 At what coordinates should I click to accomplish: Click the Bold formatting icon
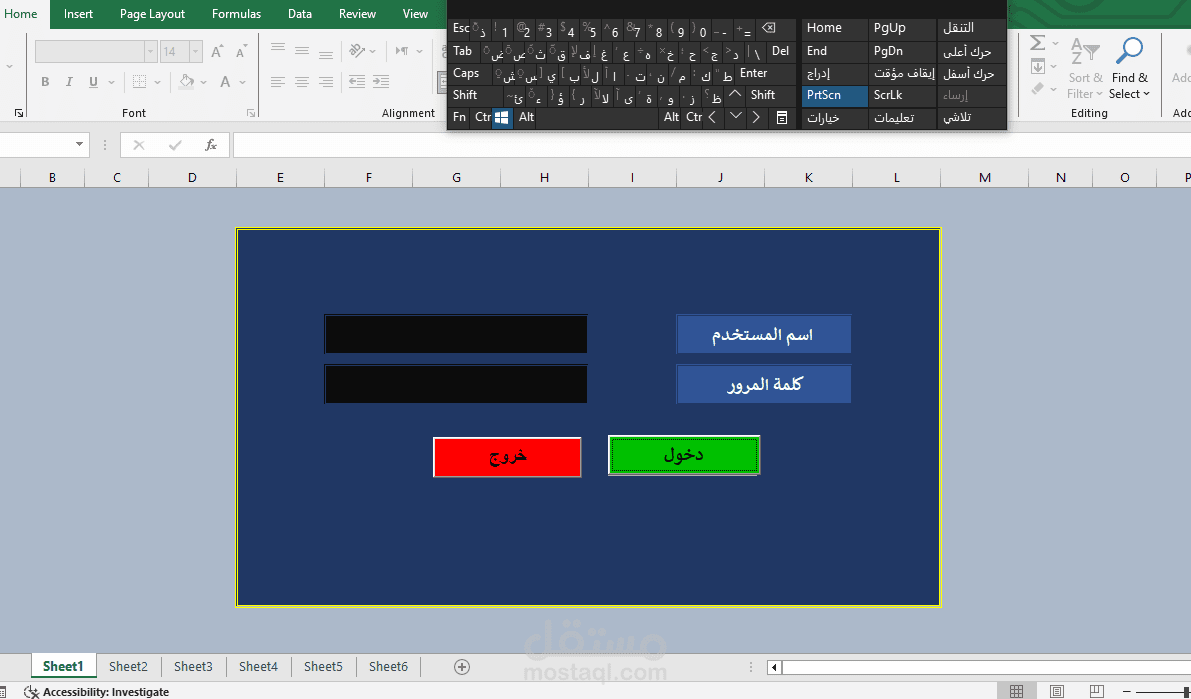coord(46,82)
